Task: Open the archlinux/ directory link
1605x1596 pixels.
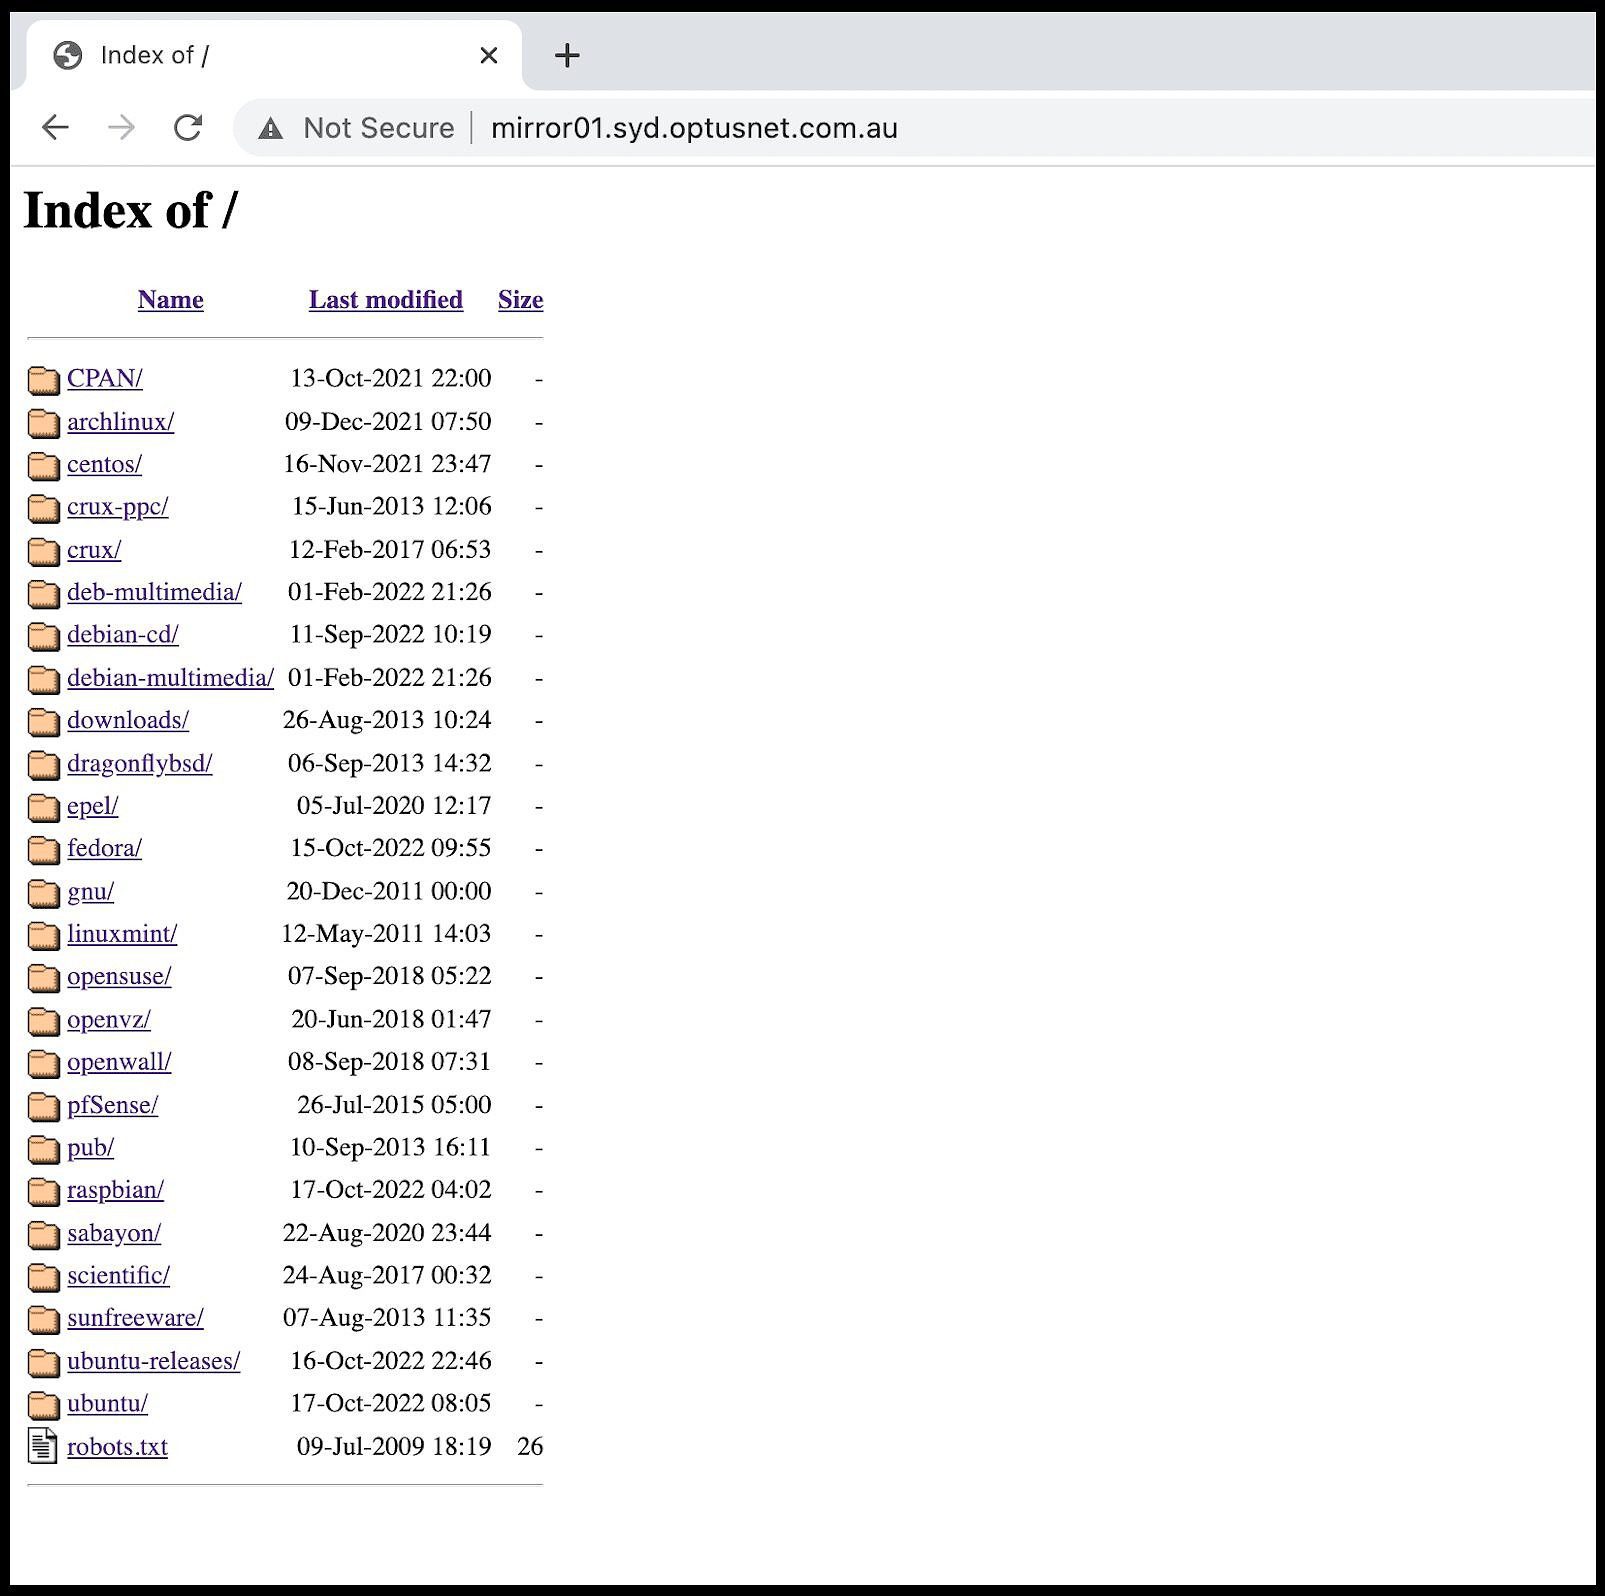Action: click(121, 422)
